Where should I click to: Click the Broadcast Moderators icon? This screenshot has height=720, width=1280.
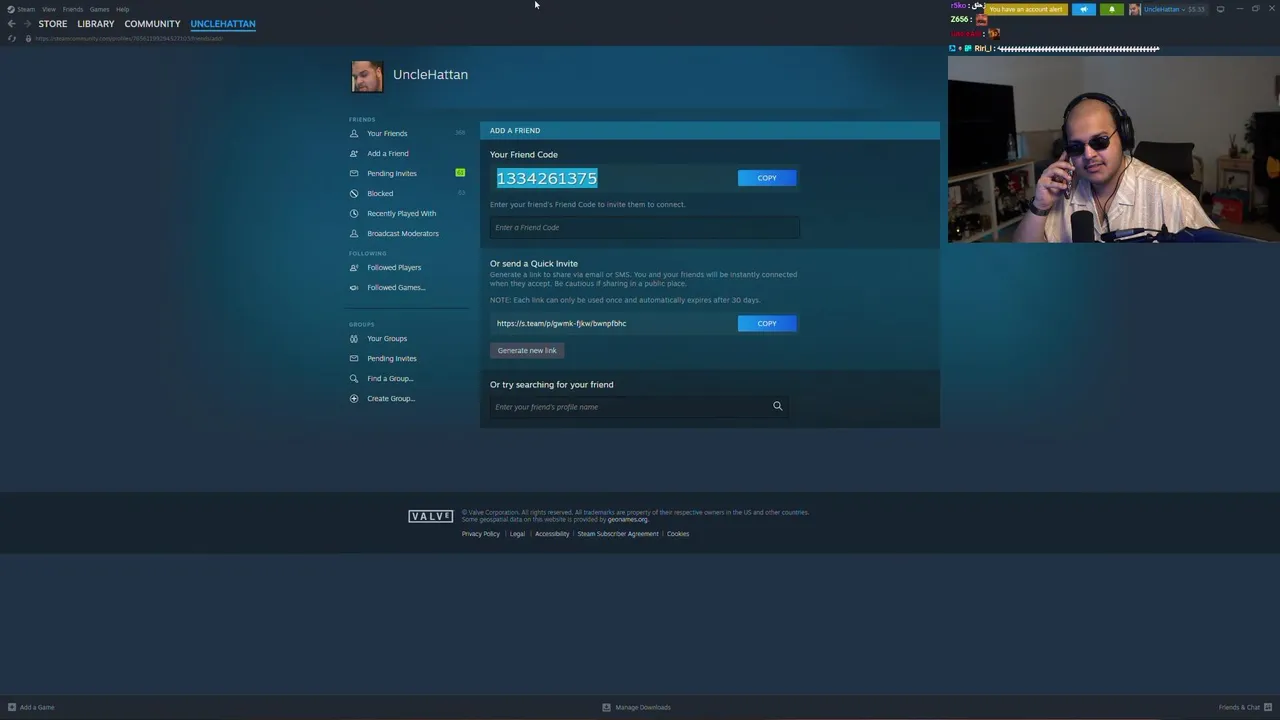(354, 233)
